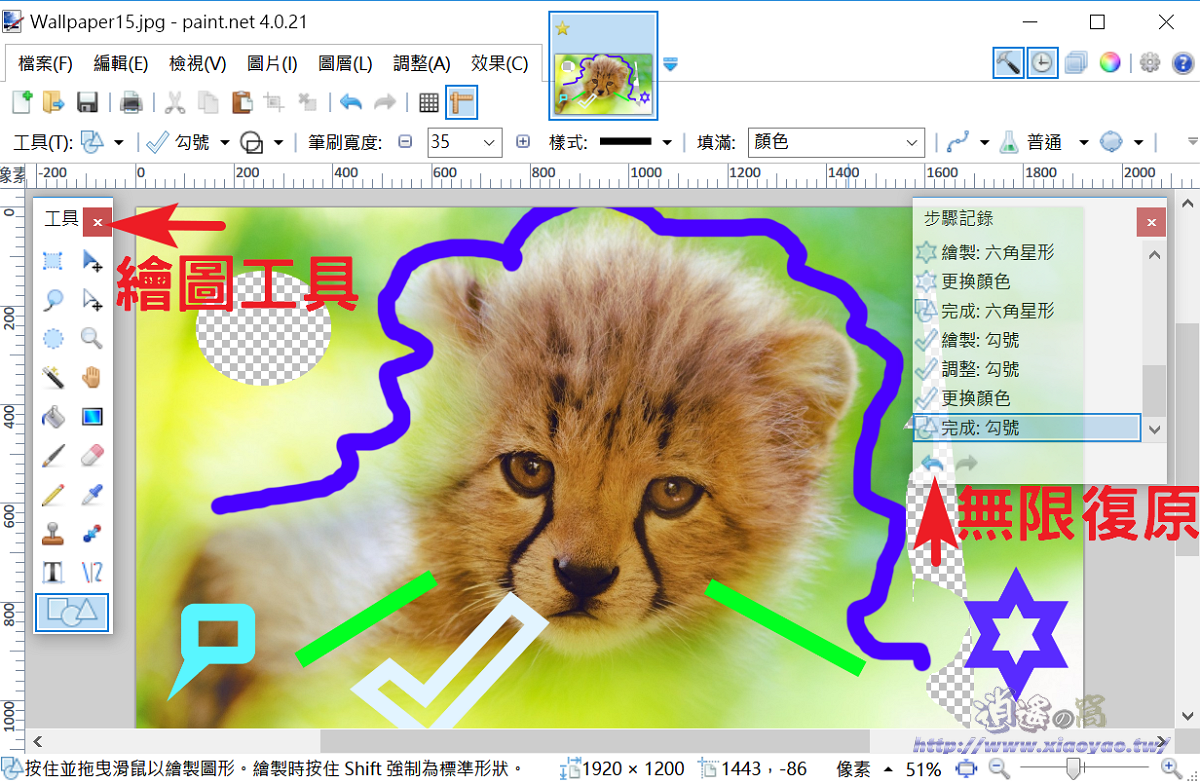Select history step 完成: 勾號
Image resolution: width=1200 pixels, height=784 pixels.
pos(1027,427)
